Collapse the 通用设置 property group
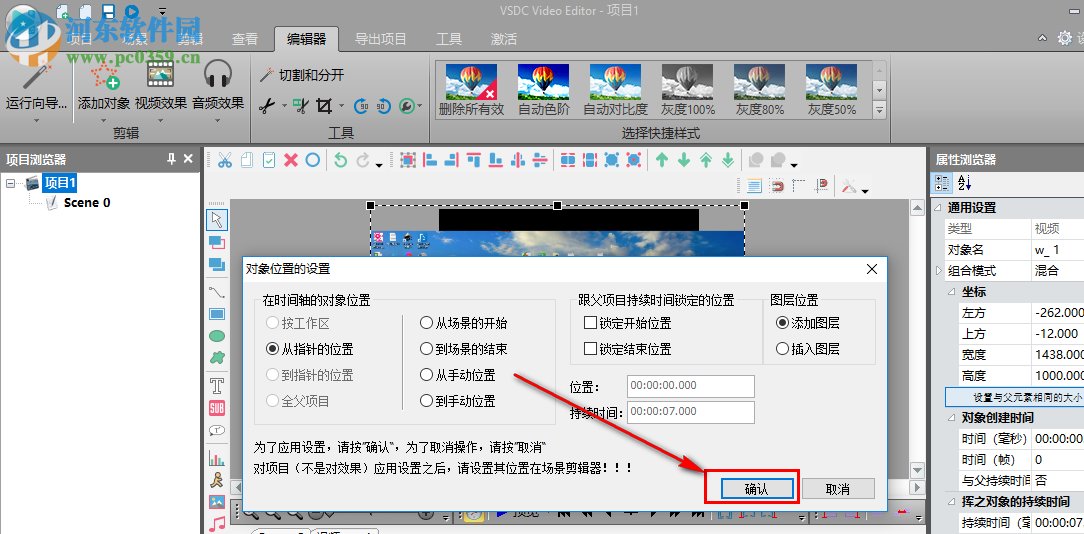This screenshot has height=534, width=1084. pyautogui.click(x=937, y=208)
